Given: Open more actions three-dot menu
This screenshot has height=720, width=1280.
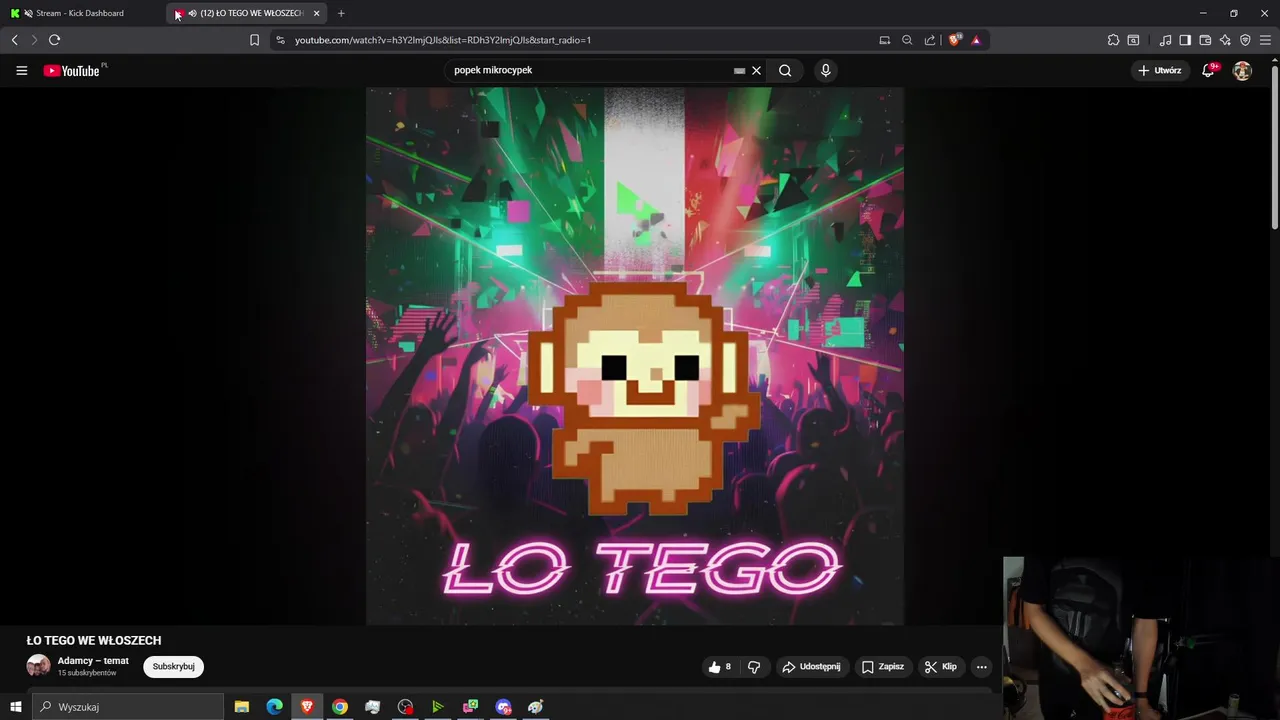Looking at the screenshot, I should (x=981, y=667).
